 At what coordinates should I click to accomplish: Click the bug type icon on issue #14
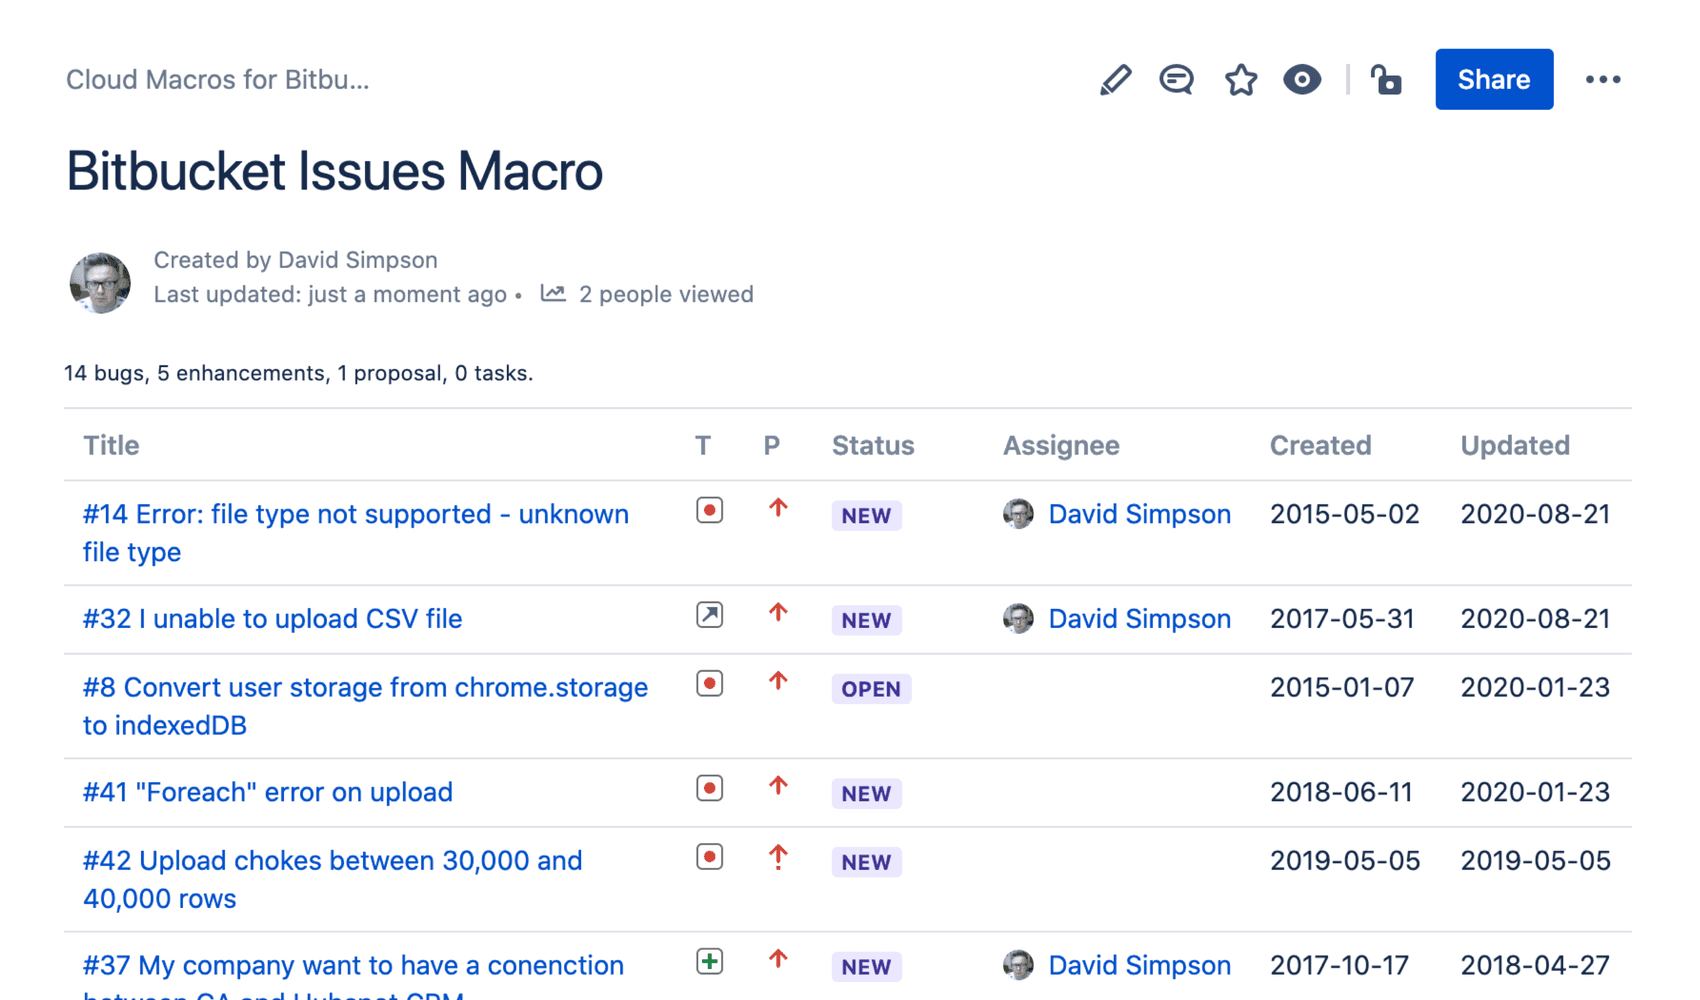click(x=709, y=509)
